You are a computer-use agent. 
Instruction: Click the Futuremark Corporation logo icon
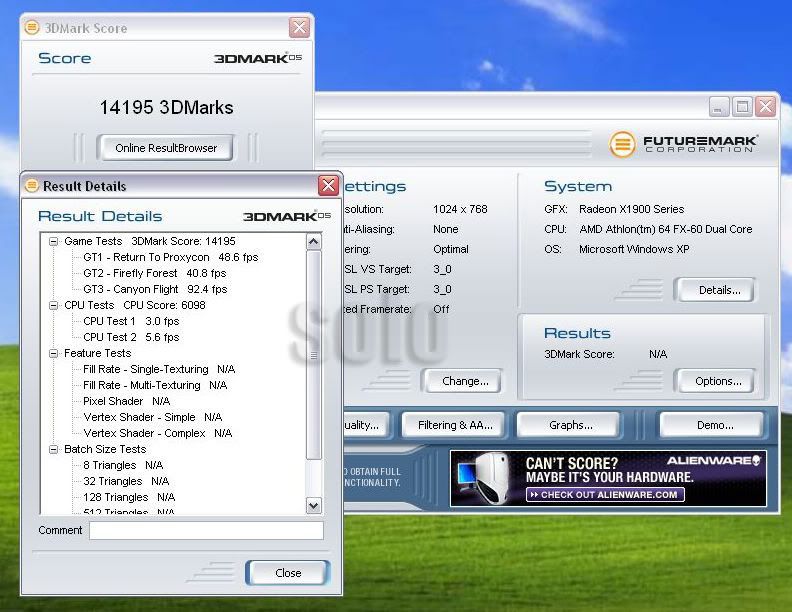coord(622,144)
